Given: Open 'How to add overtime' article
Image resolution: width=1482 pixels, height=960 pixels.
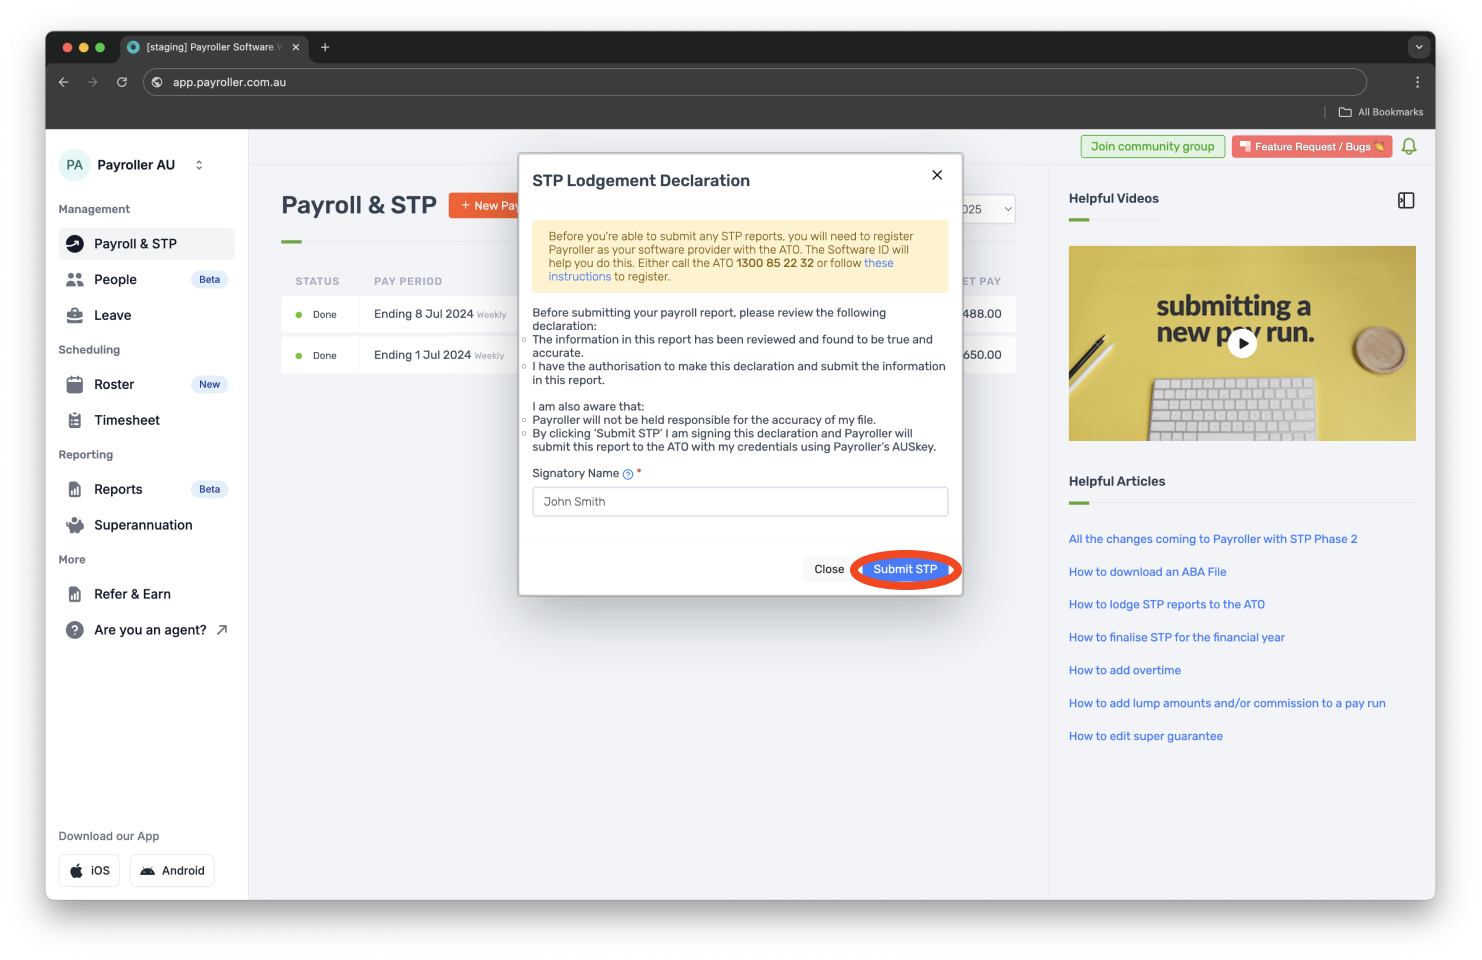Looking at the screenshot, I should pos(1125,671).
